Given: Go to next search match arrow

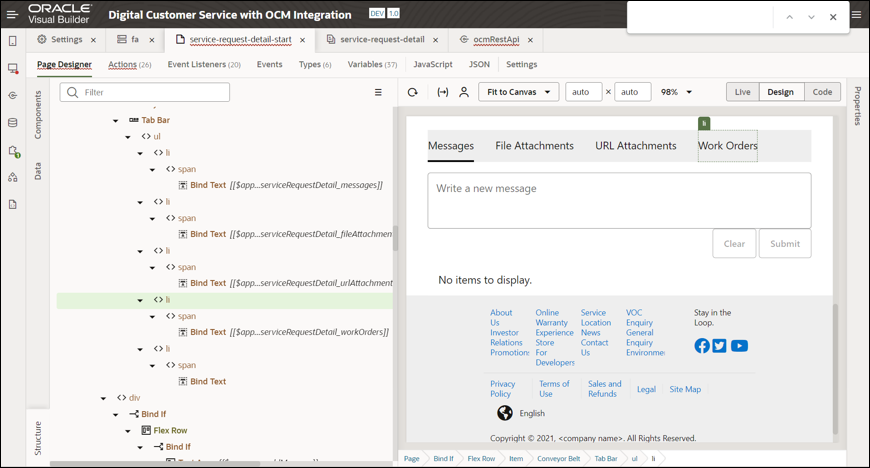Looking at the screenshot, I should click(x=811, y=17).
